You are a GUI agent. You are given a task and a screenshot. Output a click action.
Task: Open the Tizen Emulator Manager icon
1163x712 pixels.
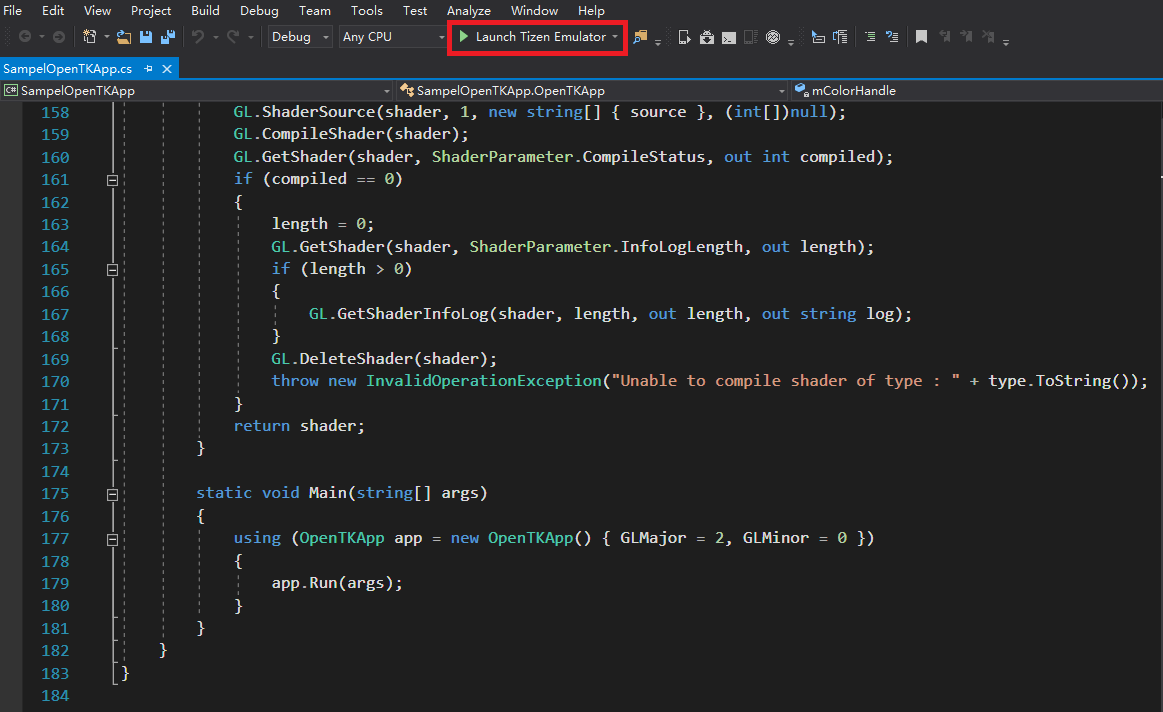tap(685, 36)
